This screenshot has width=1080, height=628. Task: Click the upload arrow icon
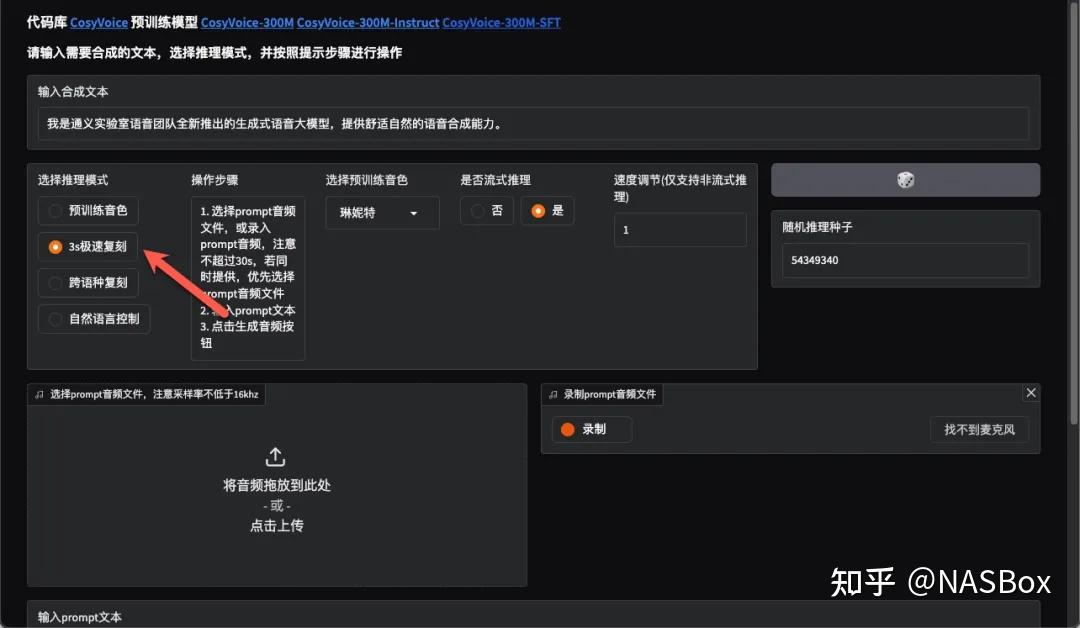coord(276,457)
